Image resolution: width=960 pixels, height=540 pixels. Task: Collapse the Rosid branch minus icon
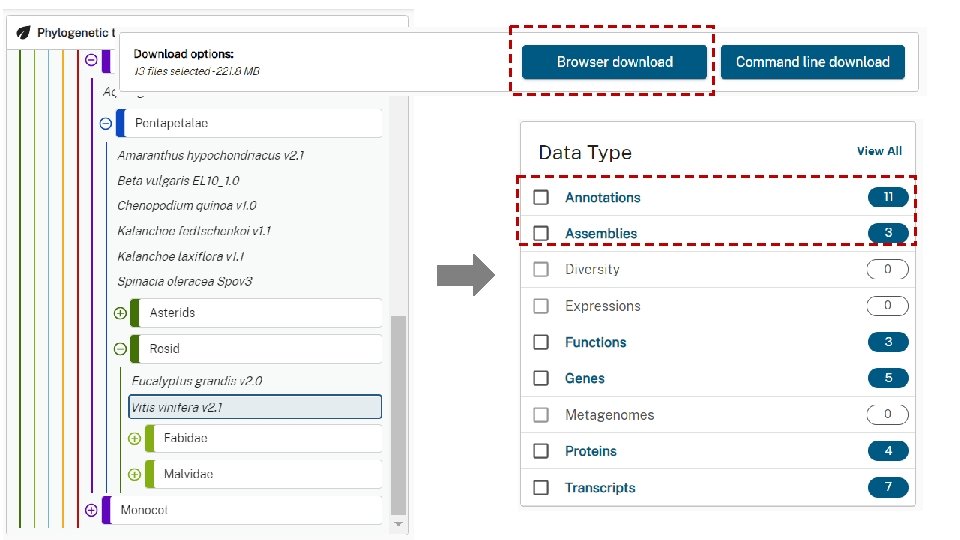[x=121, y=349]
